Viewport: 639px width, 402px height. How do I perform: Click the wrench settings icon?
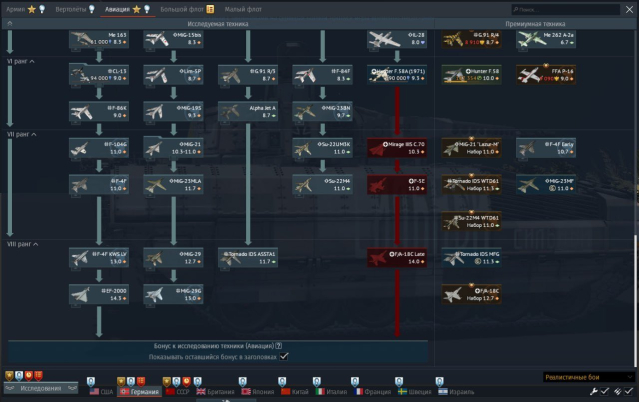(593, 391)
